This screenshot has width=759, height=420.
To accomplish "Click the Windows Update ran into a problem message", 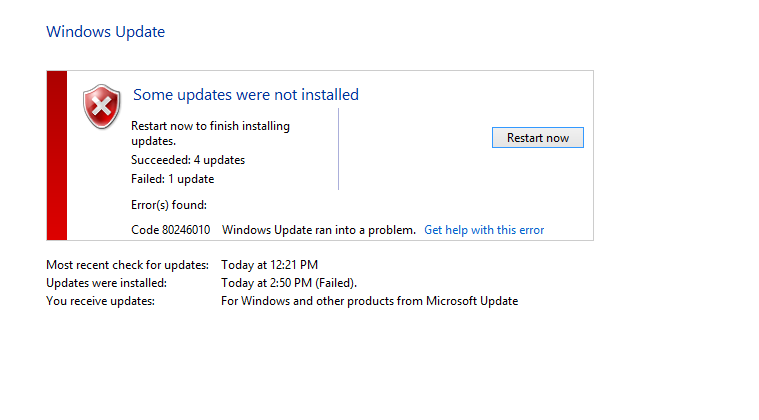I will 319,230.
